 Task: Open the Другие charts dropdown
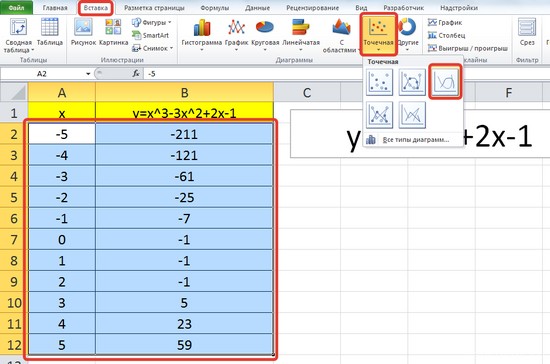pyautogui.click(x=408, y=35)
